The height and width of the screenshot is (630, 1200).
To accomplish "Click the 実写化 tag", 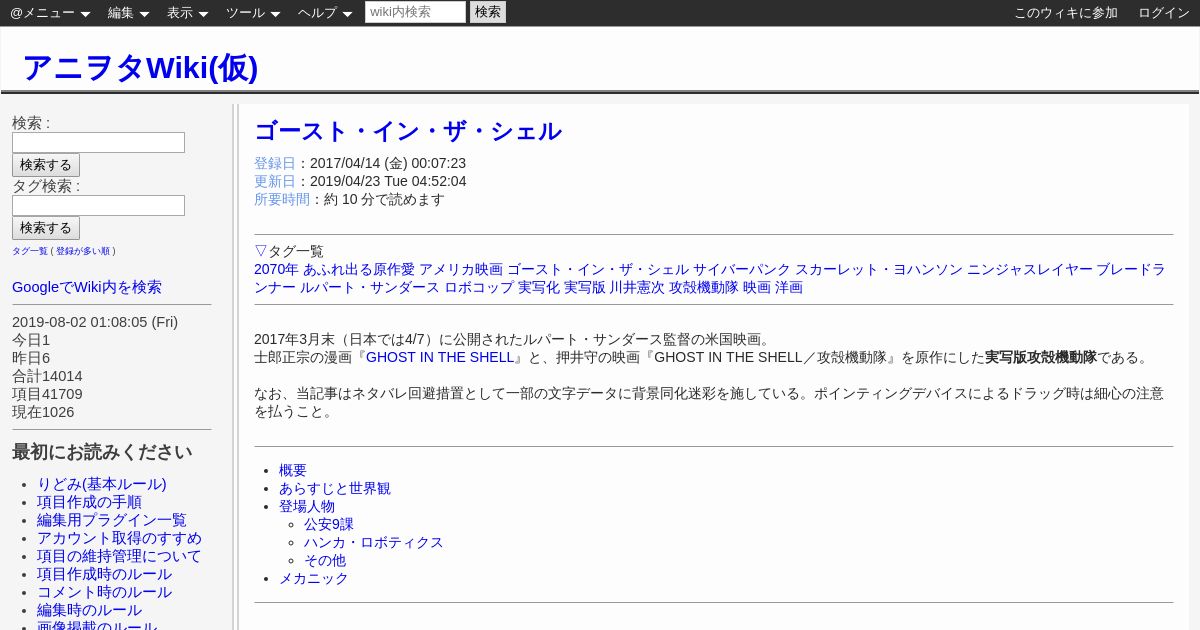I will [x=539, y=287].
